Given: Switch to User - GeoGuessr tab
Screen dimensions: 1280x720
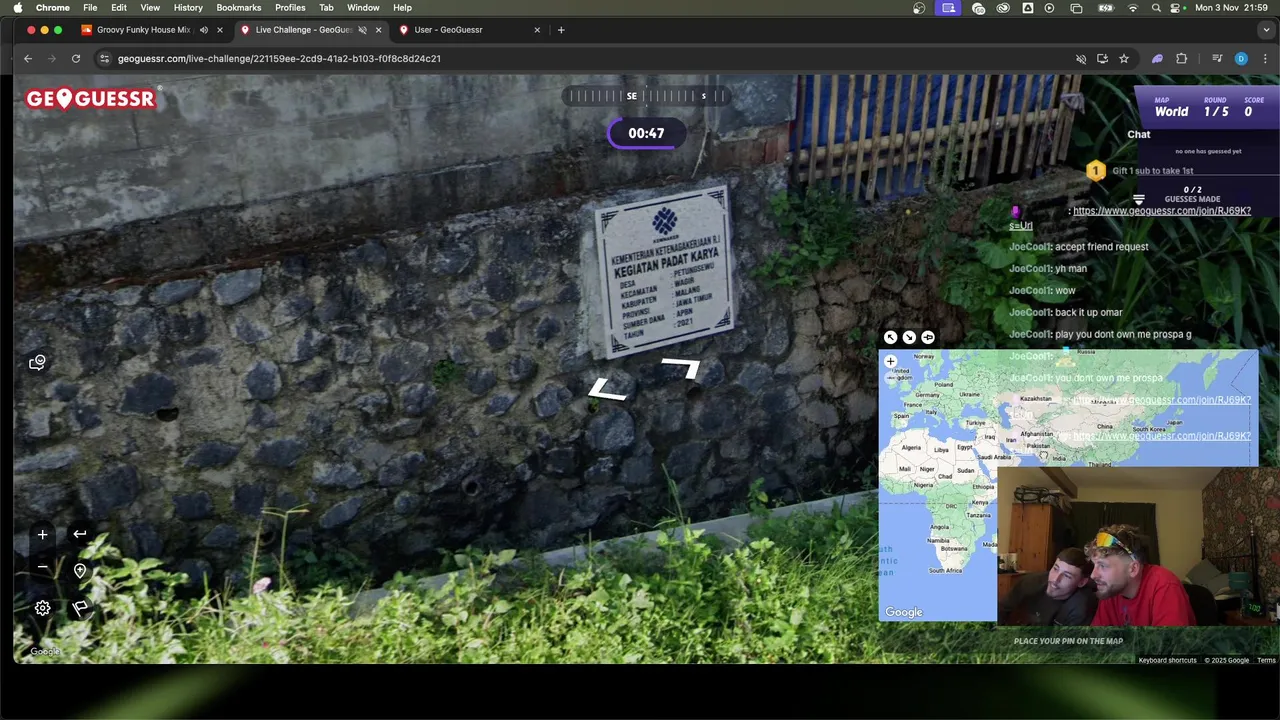Looking at the screenshot, I should tap(448, 30).
